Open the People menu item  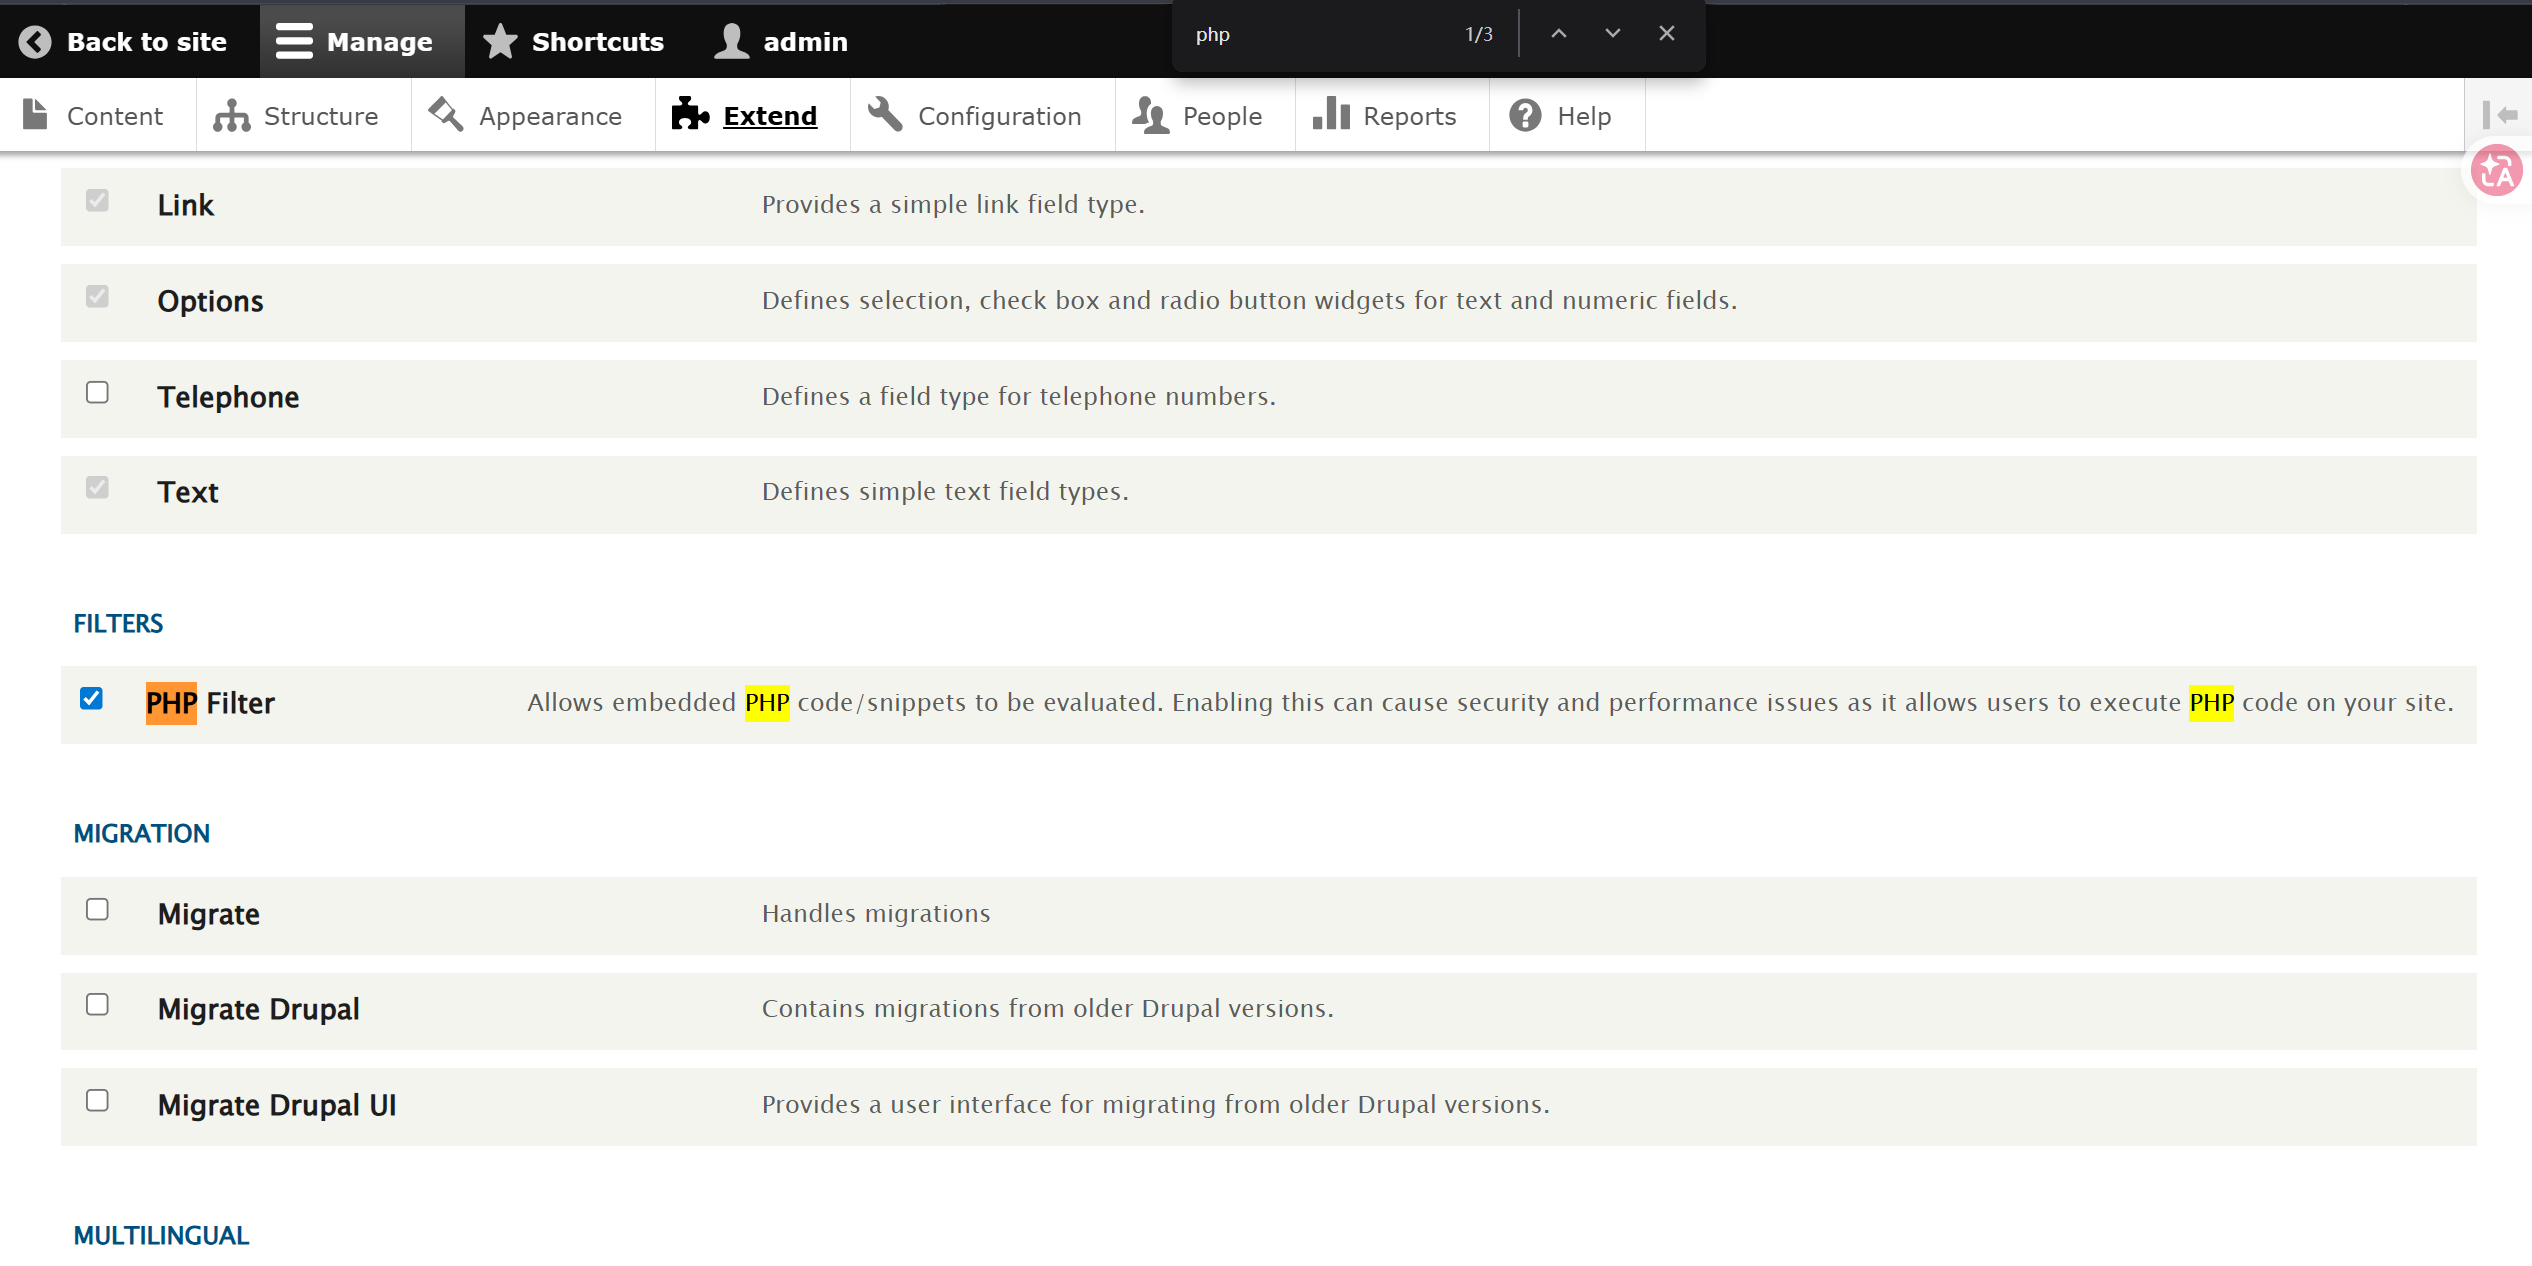[x=1222, y=116]
